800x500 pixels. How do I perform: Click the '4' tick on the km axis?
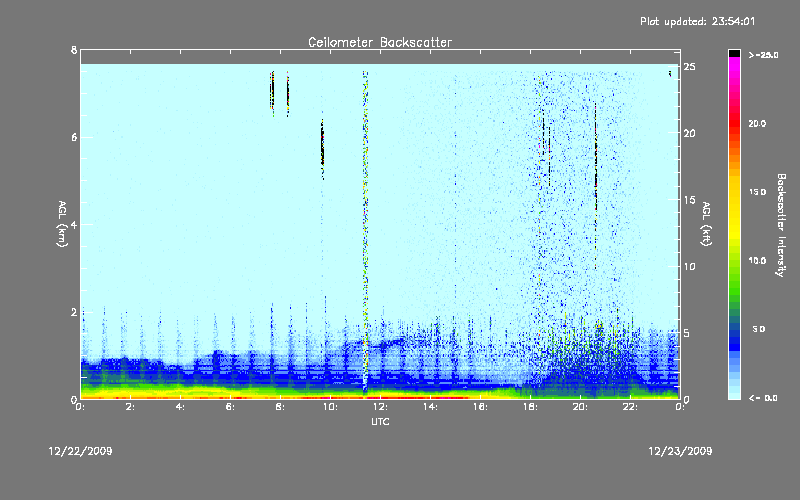point(74,224)
